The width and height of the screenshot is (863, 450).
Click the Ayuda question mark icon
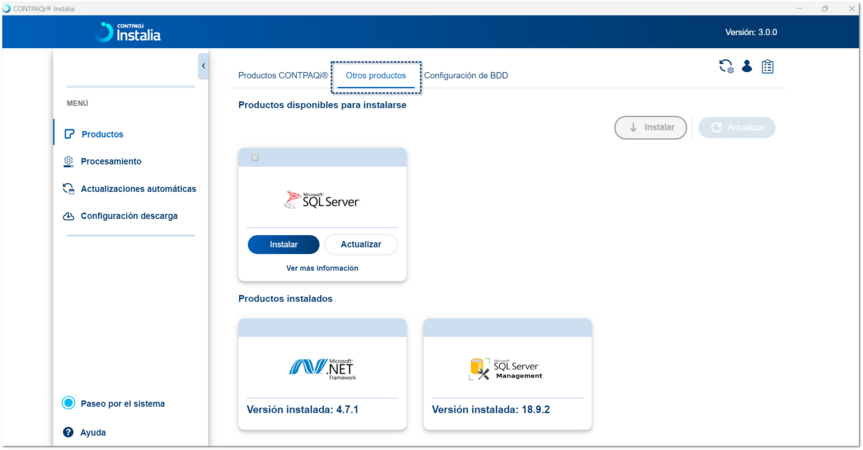68,432
